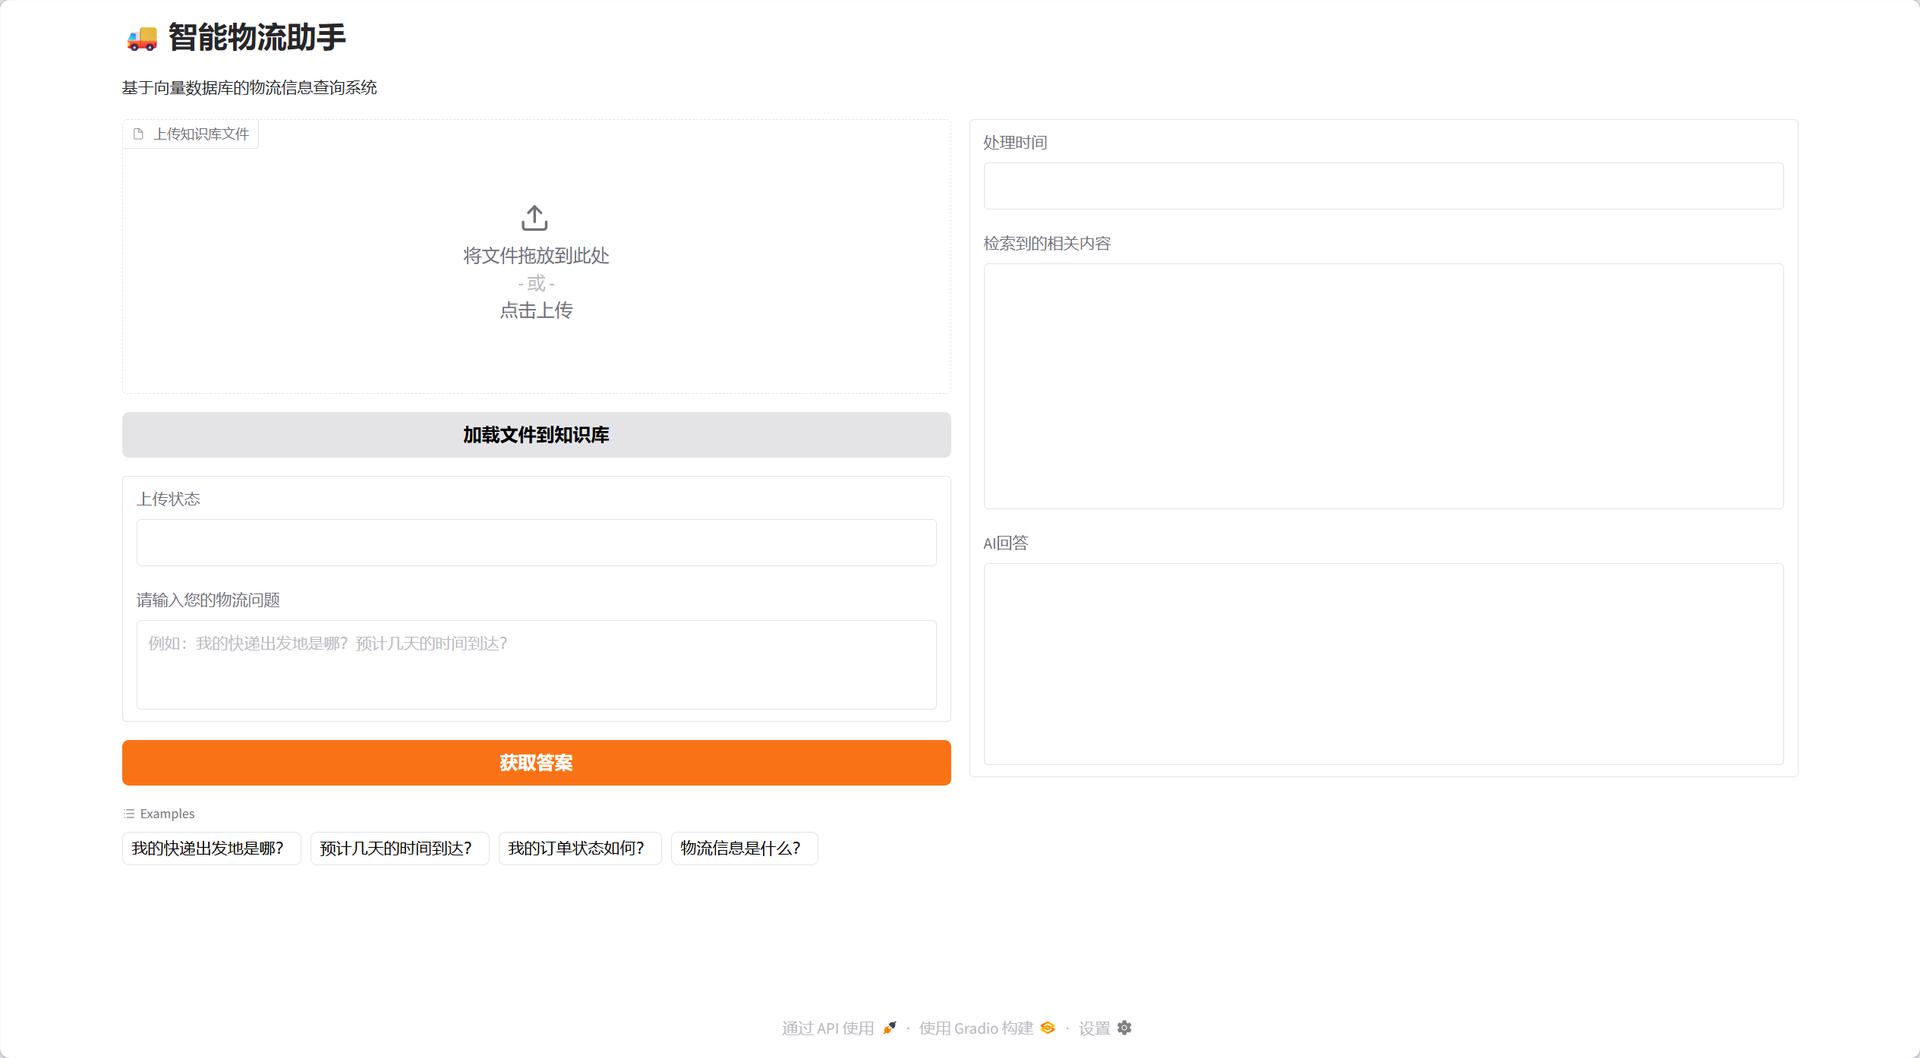The height and width of the screenshot is (1058, 1920).
Task: Click the Gradio logo icon in footer
Action: tap(1047, 1028)
